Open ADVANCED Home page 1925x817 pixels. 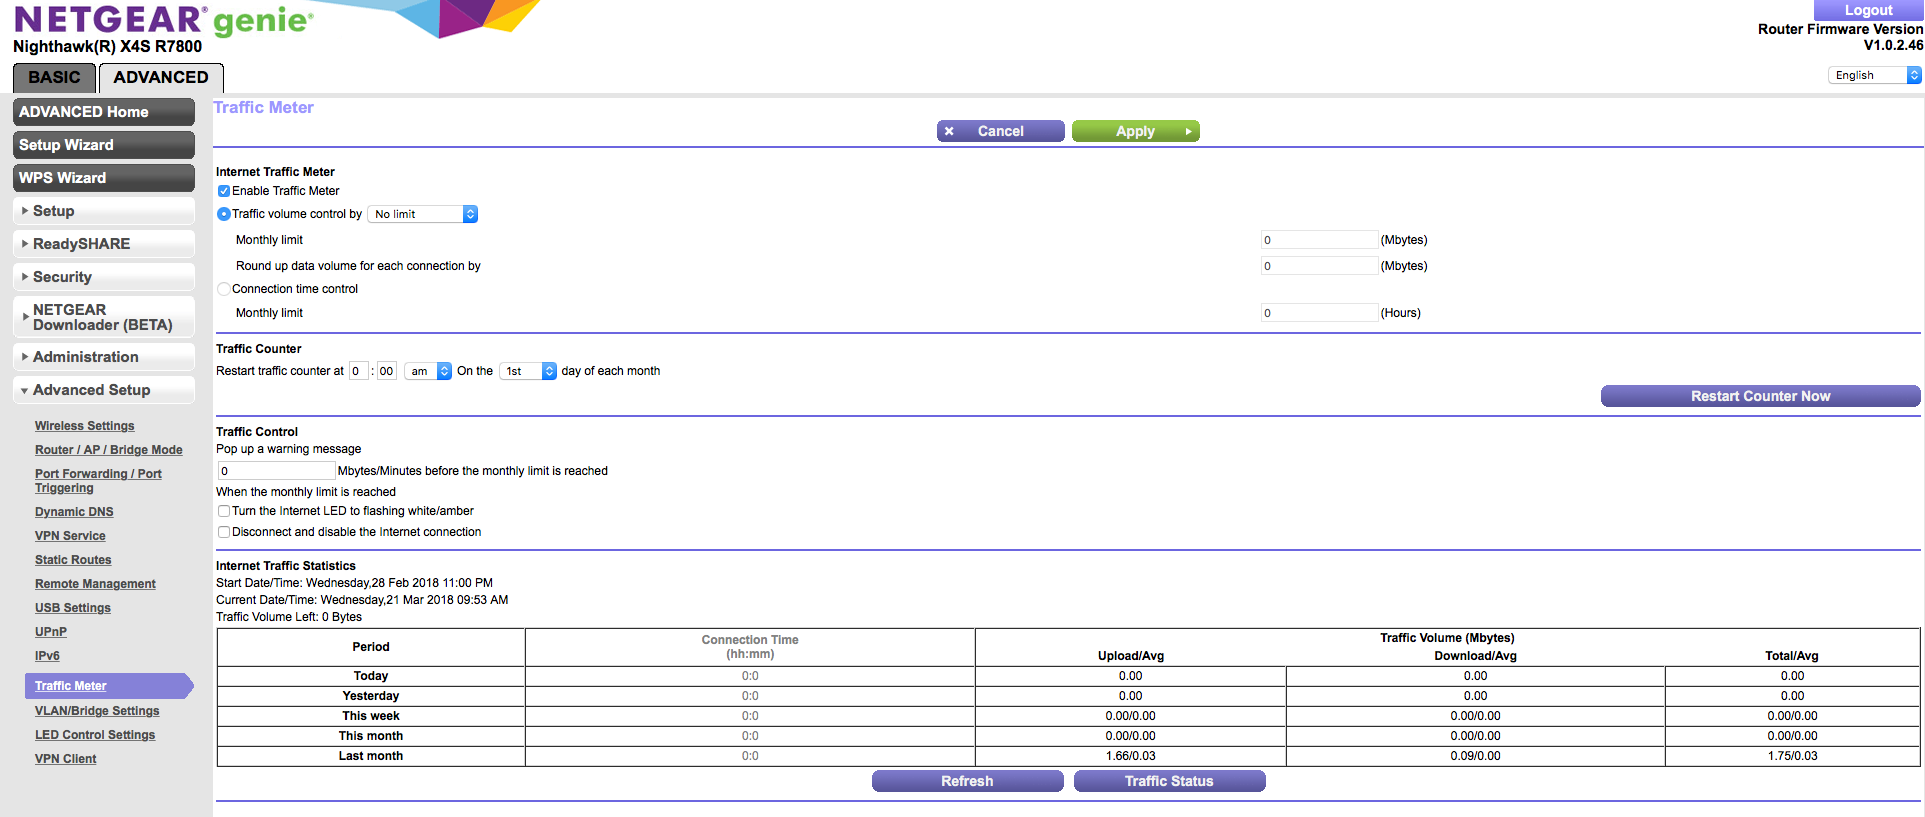pos(104,112)
